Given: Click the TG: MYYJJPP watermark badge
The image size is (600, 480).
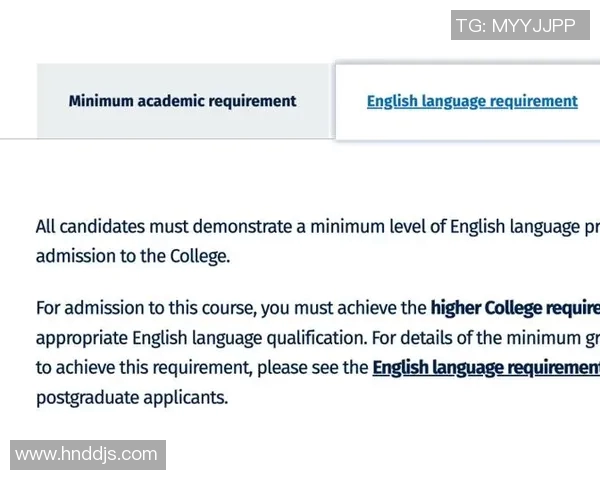Looking at the screenshot, I should coord(520,25).
